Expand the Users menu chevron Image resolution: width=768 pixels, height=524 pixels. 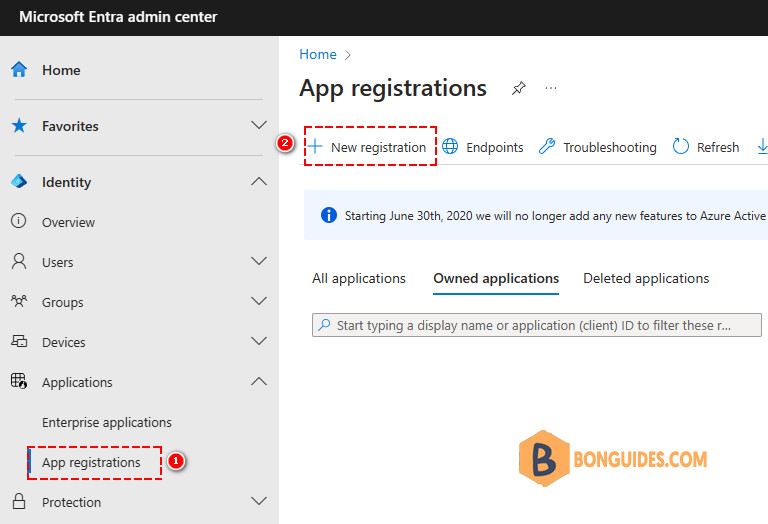point(259,261)
